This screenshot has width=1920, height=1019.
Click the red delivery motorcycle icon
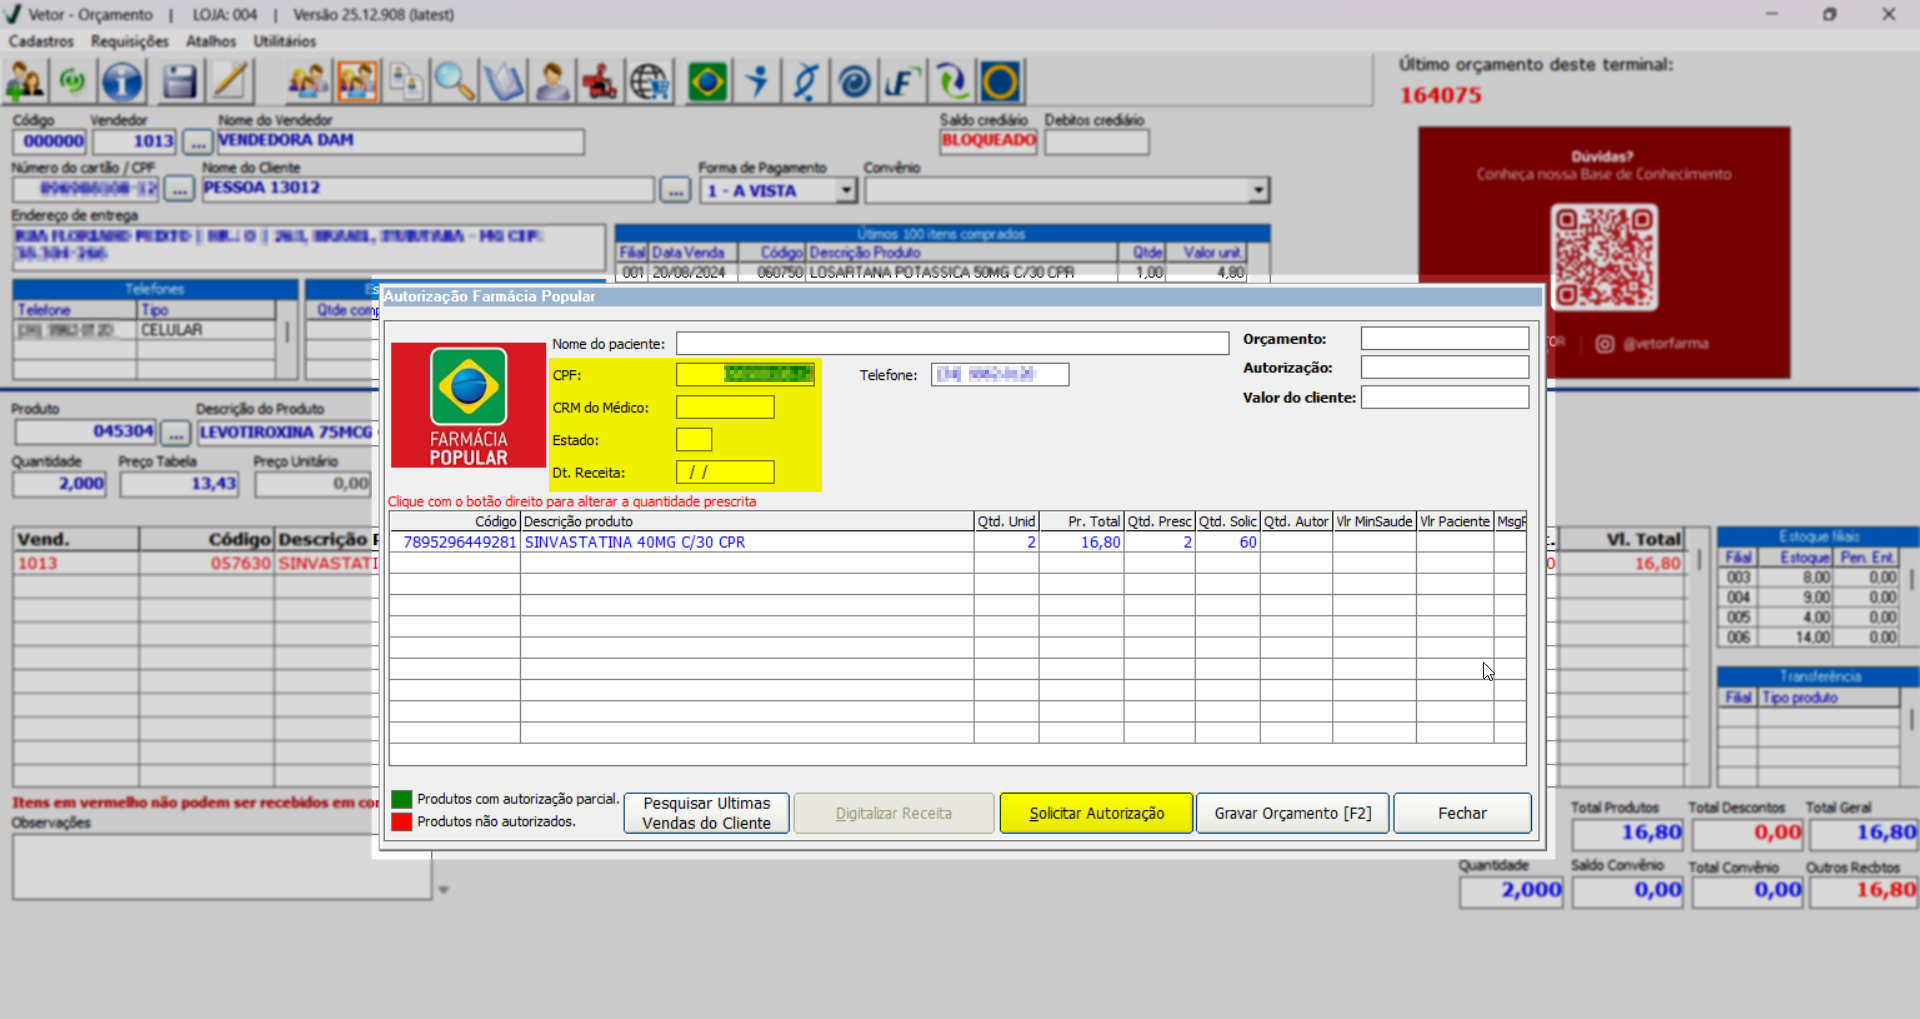pos(600,82)
